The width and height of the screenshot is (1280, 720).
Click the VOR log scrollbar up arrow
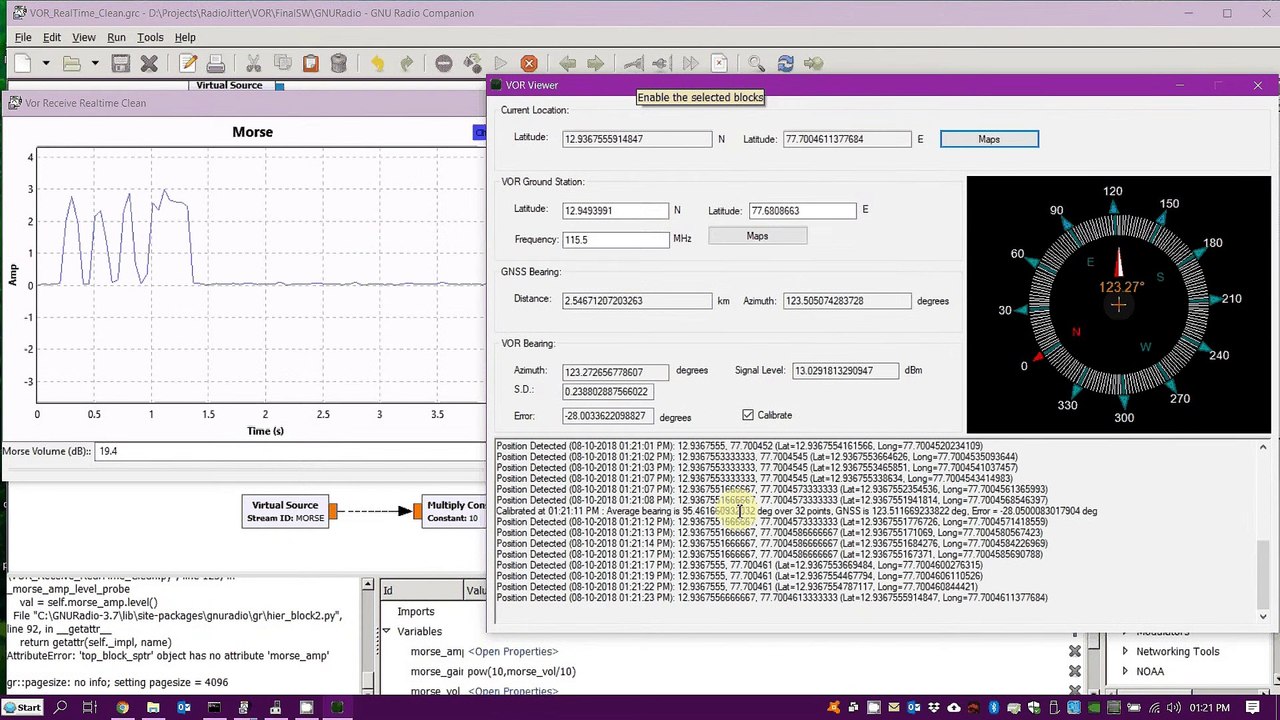tap(1263, 447)
